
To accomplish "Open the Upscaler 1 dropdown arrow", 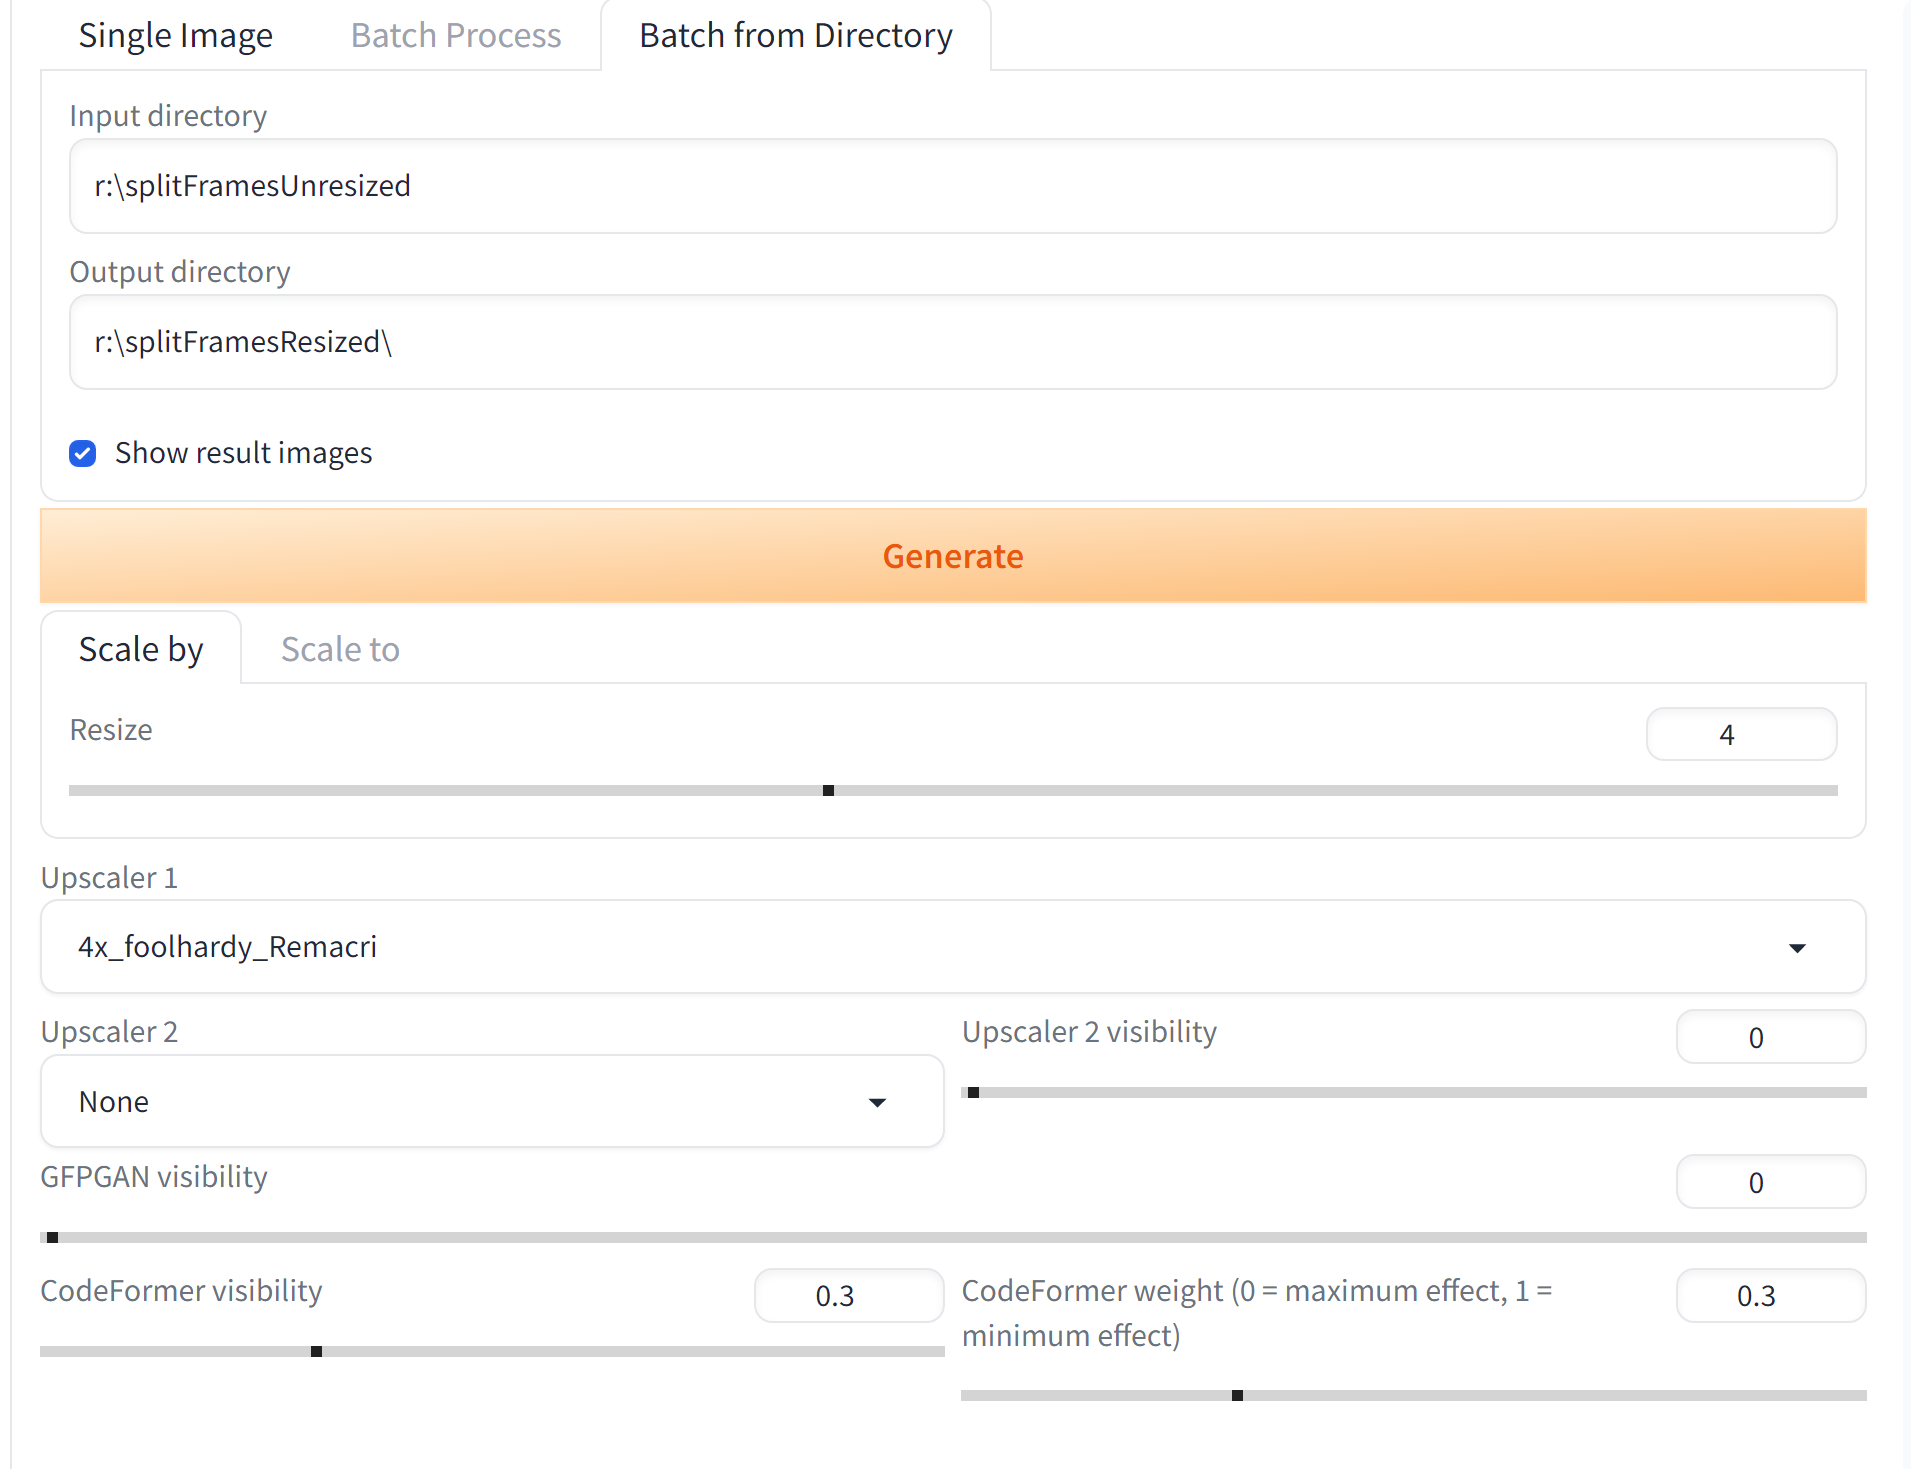I will coord(1797,948).
